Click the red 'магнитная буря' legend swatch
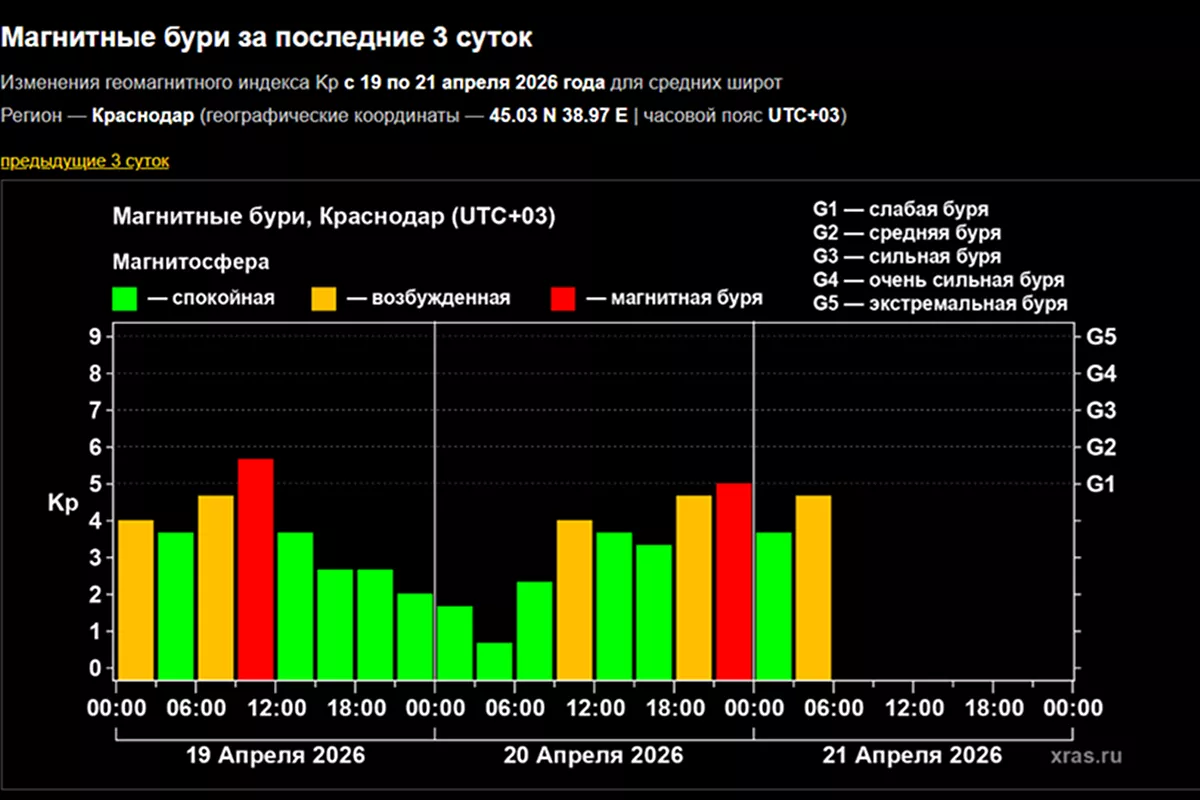Image resolution: width=1200 pixels, height=800 pixels. pos(563,298)
